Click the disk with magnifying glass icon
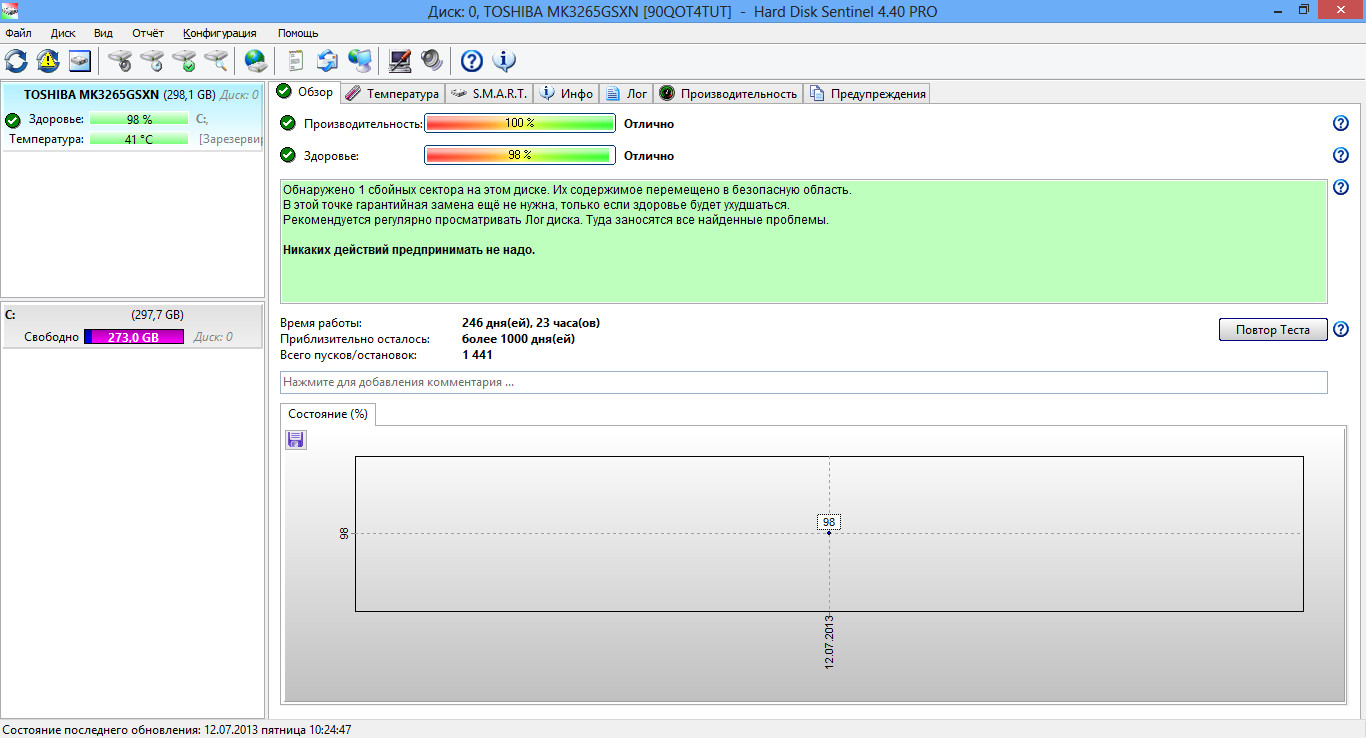The image size is (1366, 738). point(216,61)
